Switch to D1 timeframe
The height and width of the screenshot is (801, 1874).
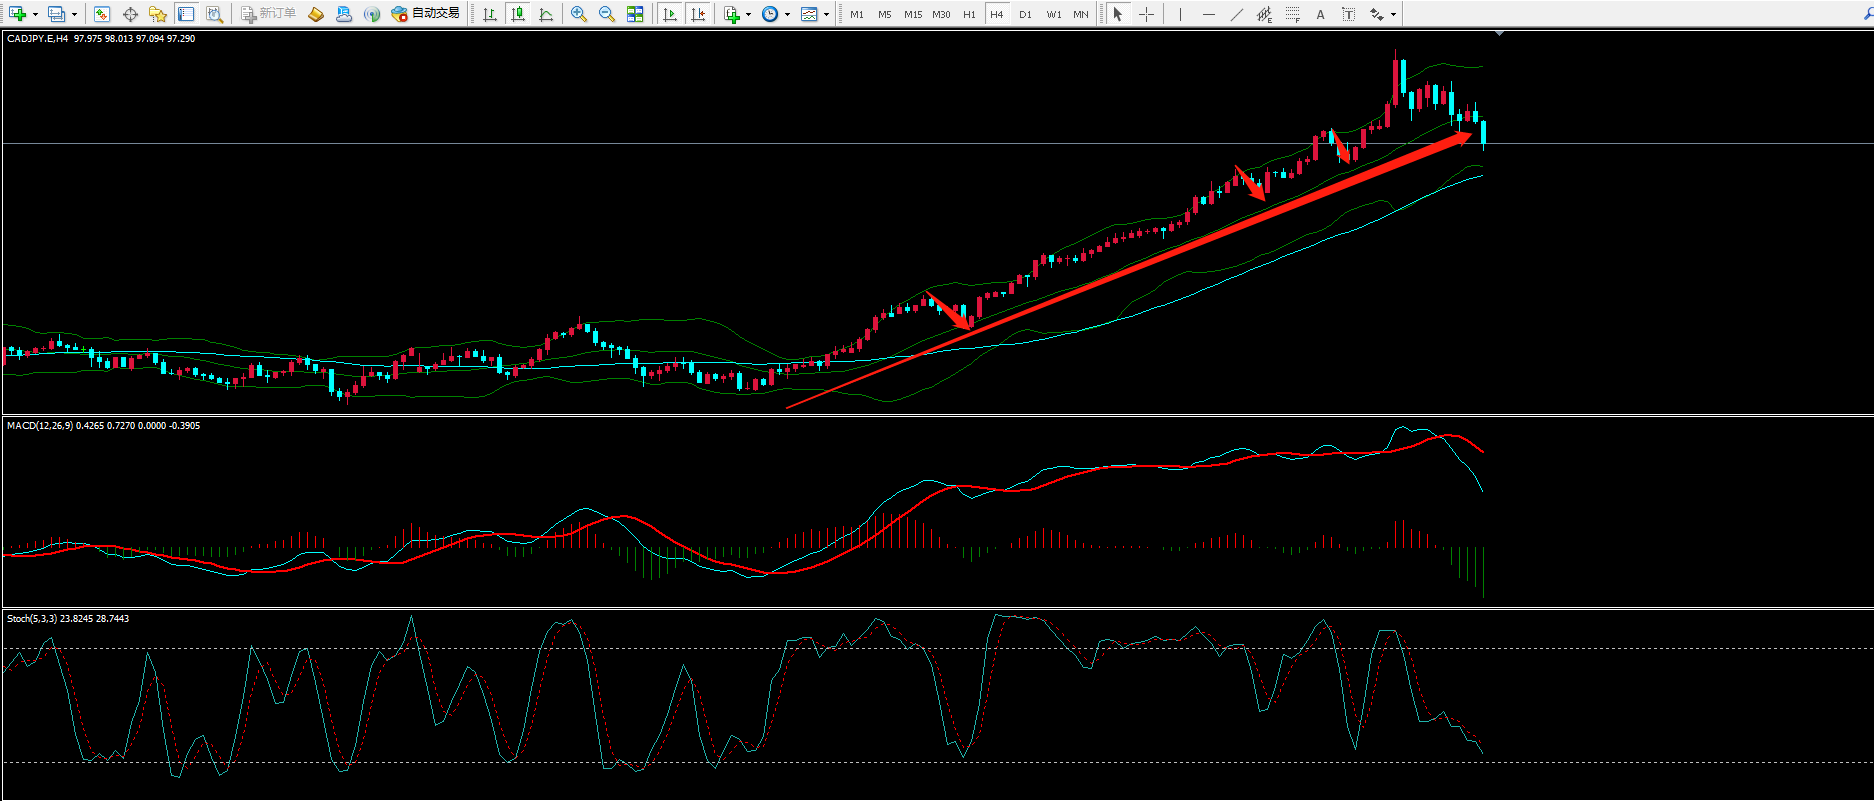coord(1025,14)
